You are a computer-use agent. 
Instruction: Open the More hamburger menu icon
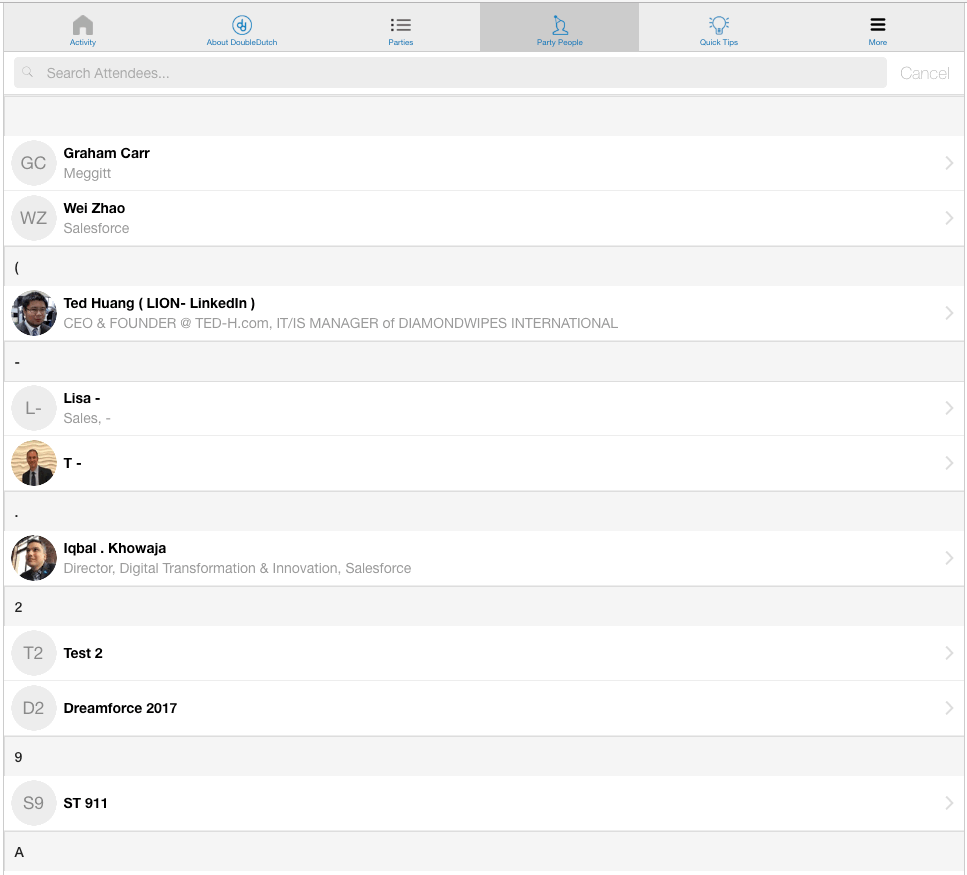click(878, 25)
